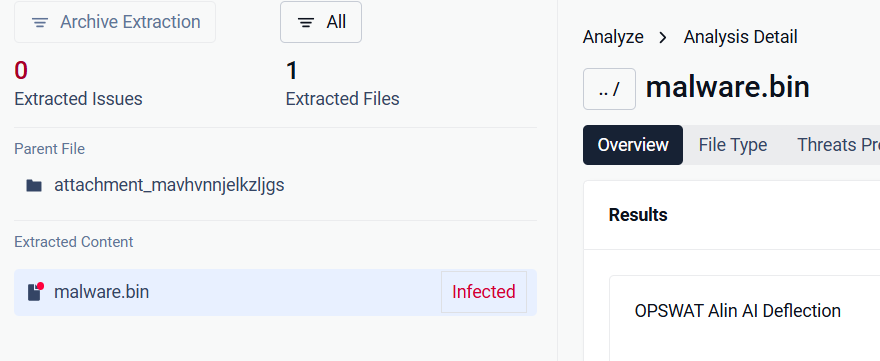
Task: Open the All filter dropdown
Action: tap(321, 22)
